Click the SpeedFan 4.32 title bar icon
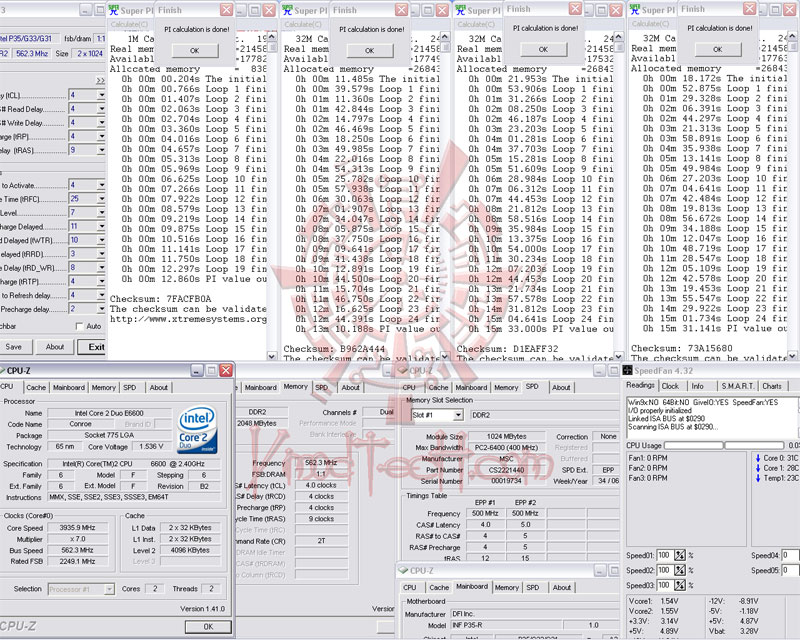 [627, 371]
